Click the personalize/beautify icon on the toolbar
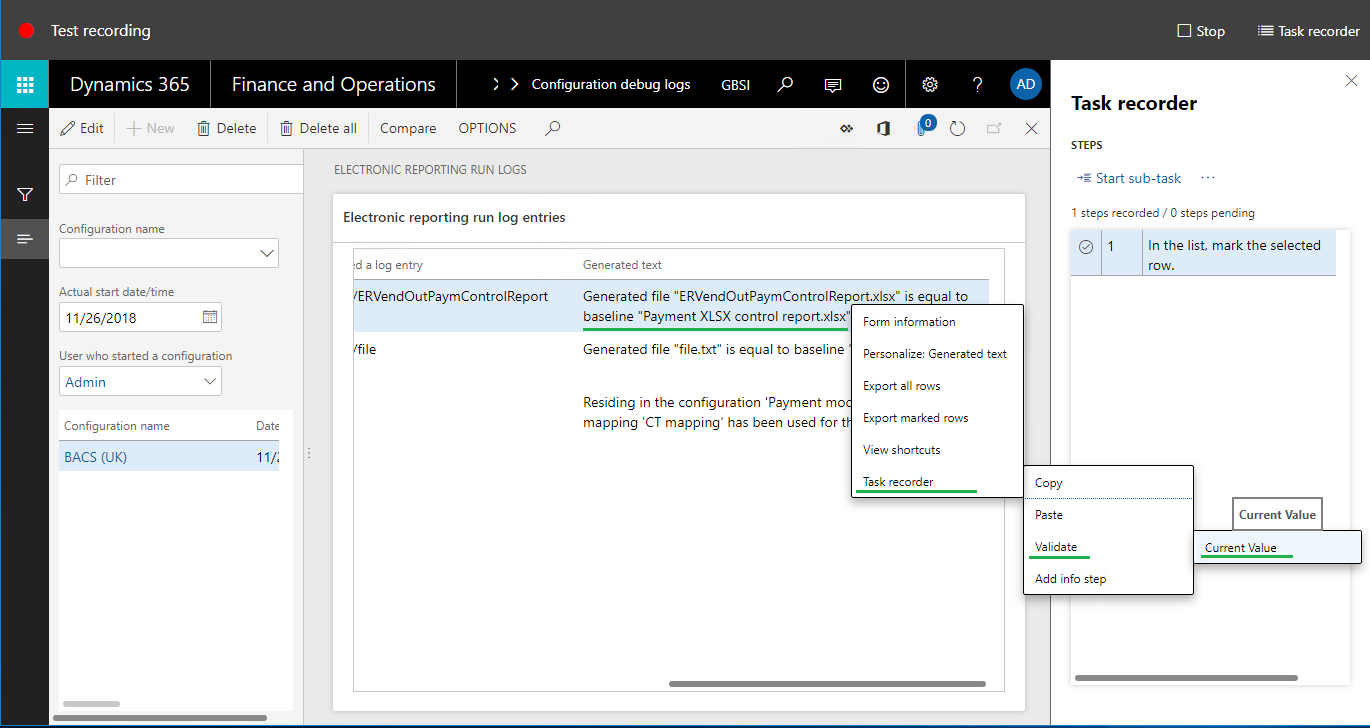 pos(846,128)
